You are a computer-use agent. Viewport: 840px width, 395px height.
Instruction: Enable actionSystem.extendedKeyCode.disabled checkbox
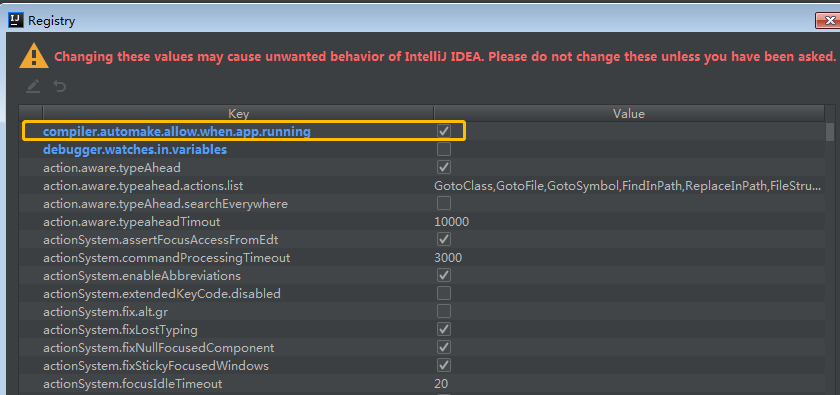pyautogui.click(x=444, y=293)
